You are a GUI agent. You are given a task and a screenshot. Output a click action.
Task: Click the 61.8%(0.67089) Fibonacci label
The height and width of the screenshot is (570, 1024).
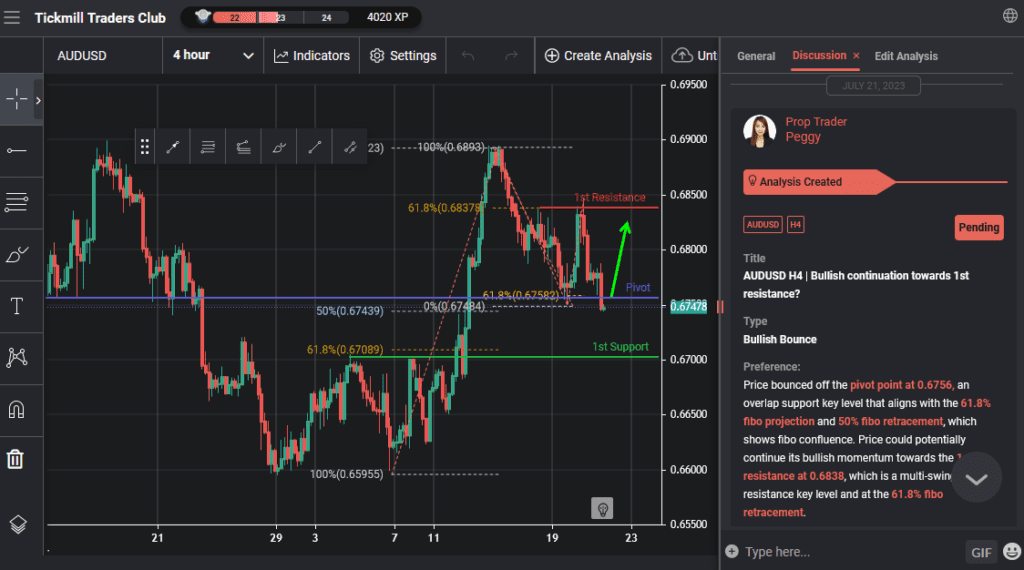(345, 350)
